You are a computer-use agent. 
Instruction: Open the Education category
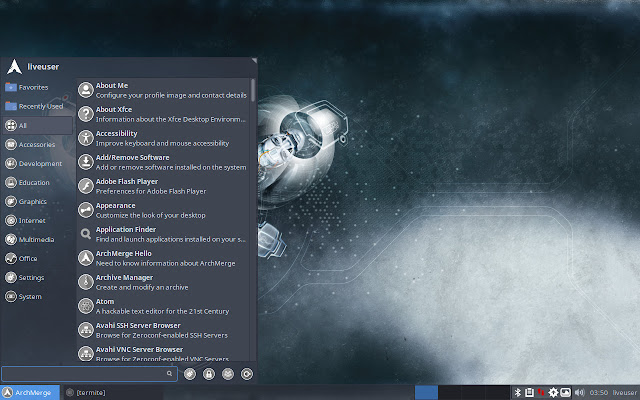tap(38, 182)
